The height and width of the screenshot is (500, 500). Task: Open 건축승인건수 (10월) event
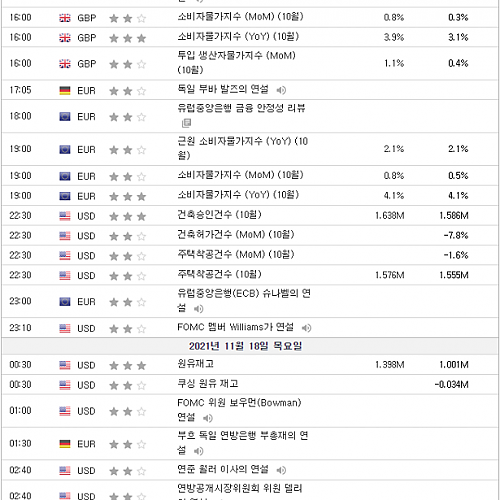tap(219, 215)
